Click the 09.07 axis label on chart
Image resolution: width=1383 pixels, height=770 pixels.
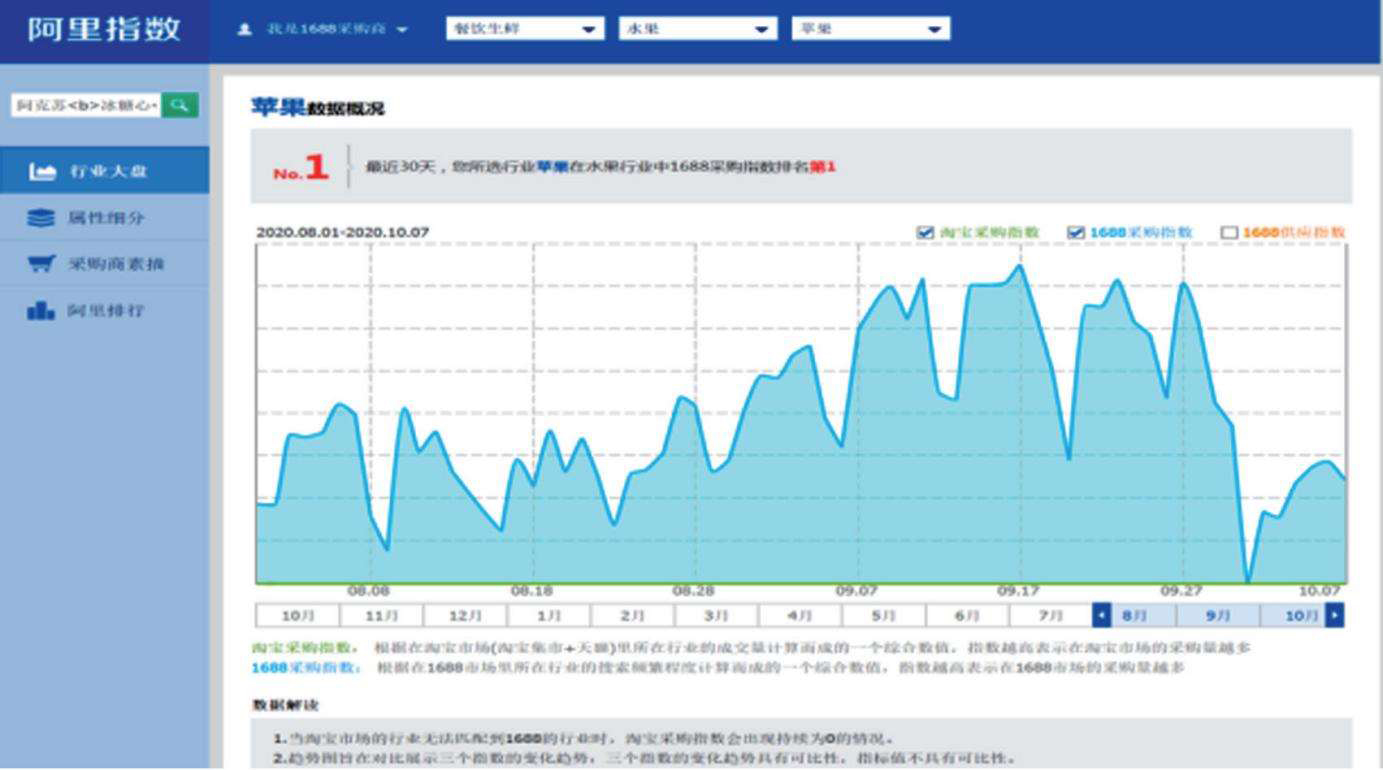[x=856, y=591]
